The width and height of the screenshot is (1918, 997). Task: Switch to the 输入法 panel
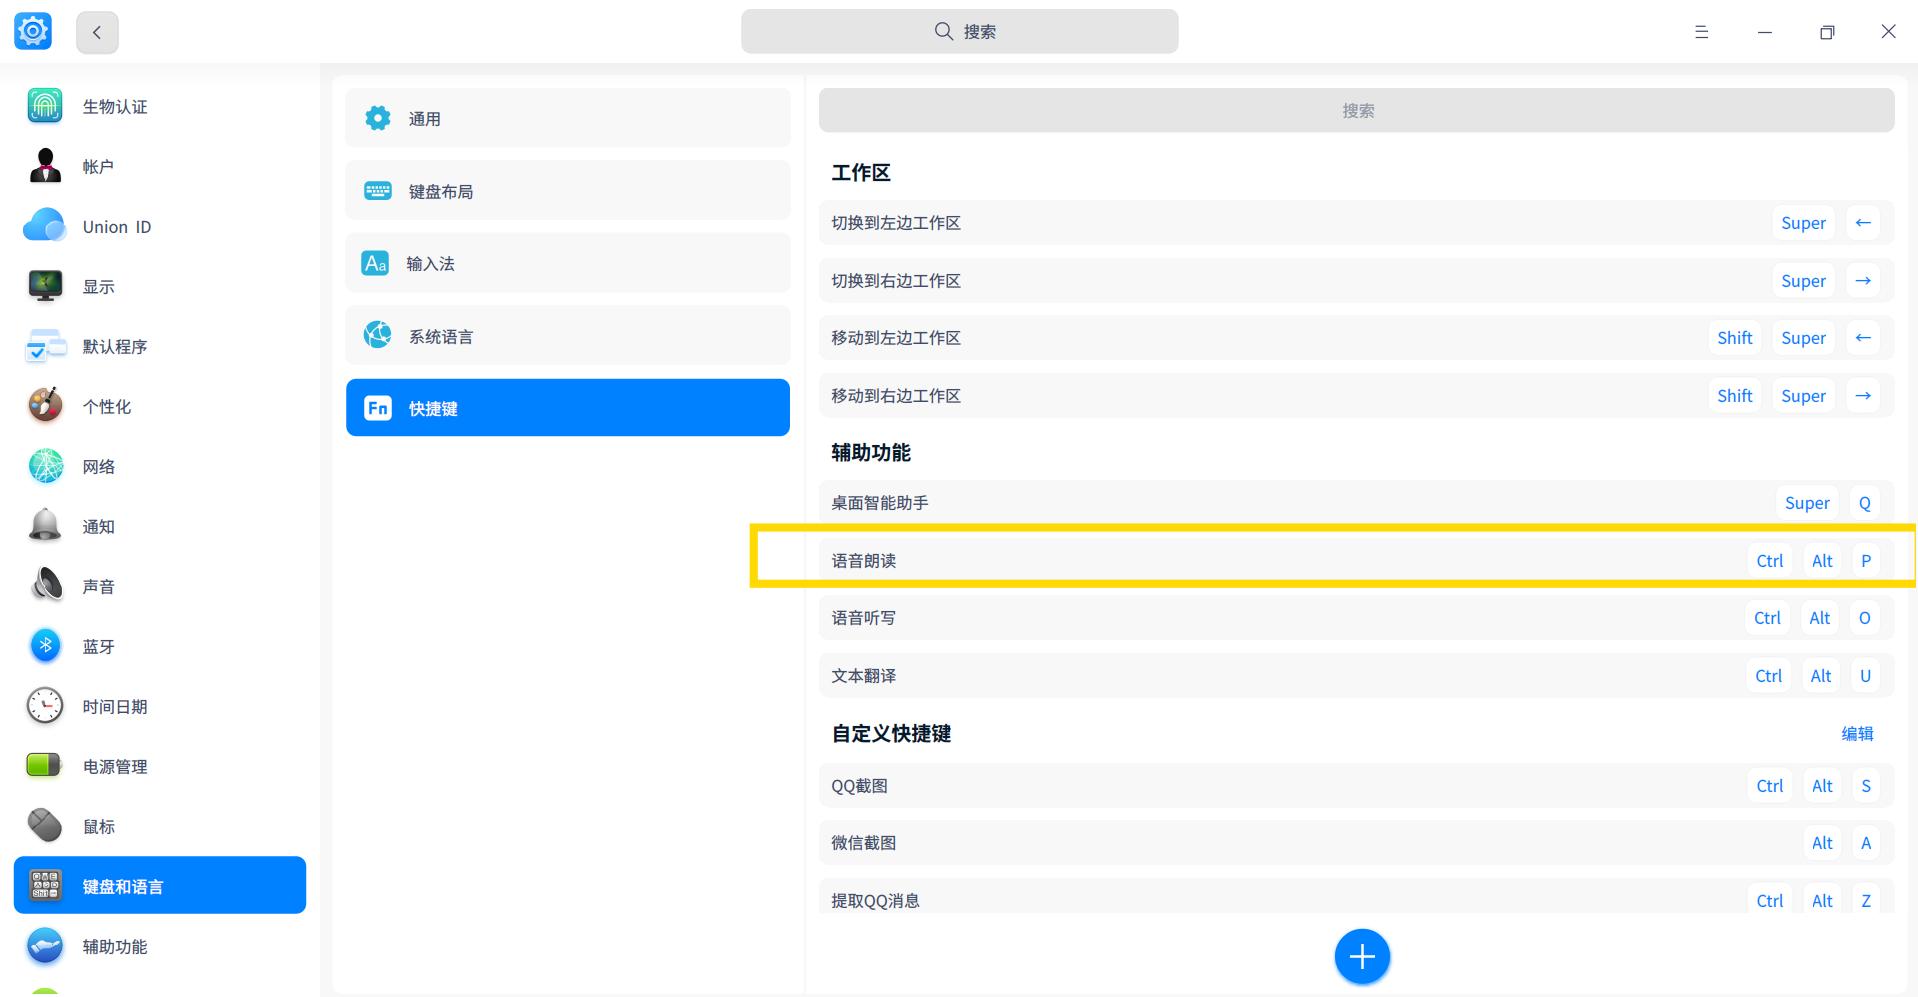[x=566, y=263]
